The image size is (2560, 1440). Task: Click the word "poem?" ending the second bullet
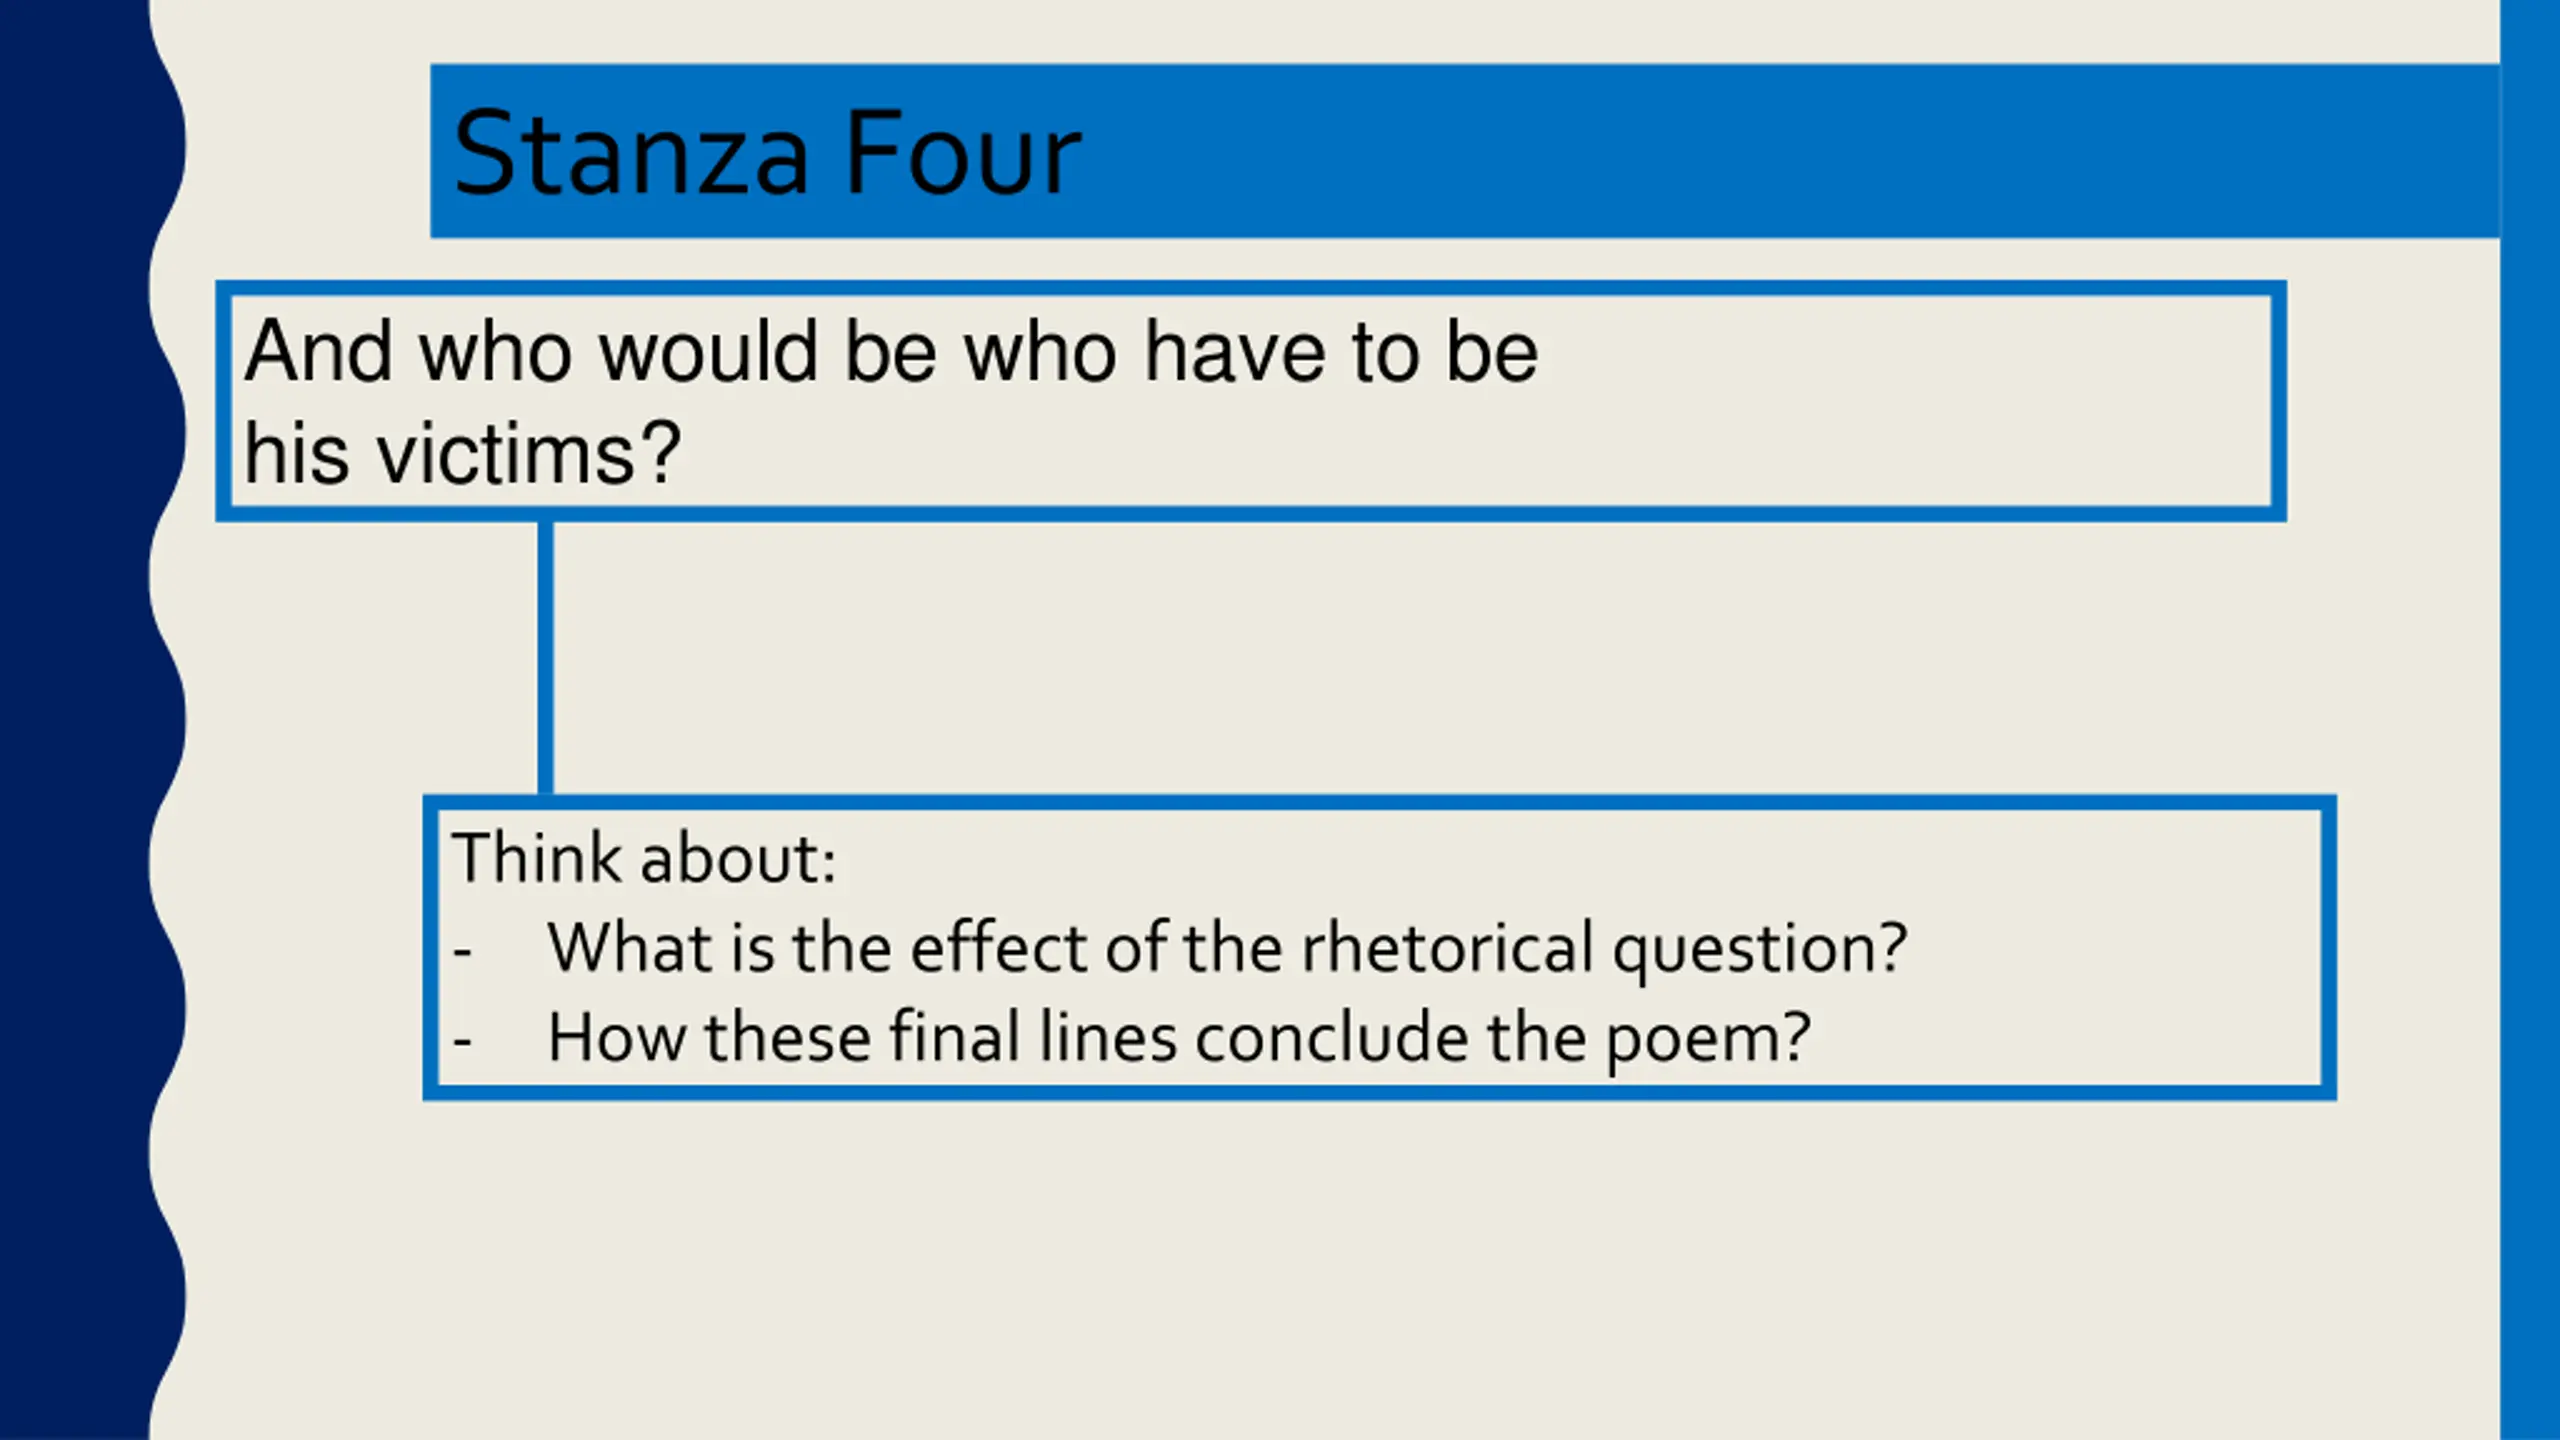pos(1708,1039)
